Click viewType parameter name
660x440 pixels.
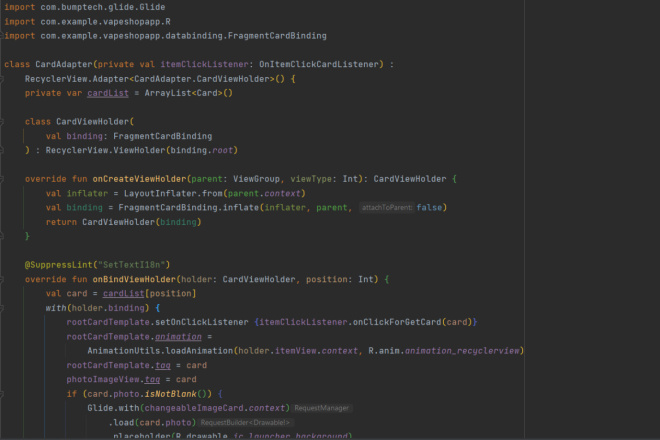(311, 179)
